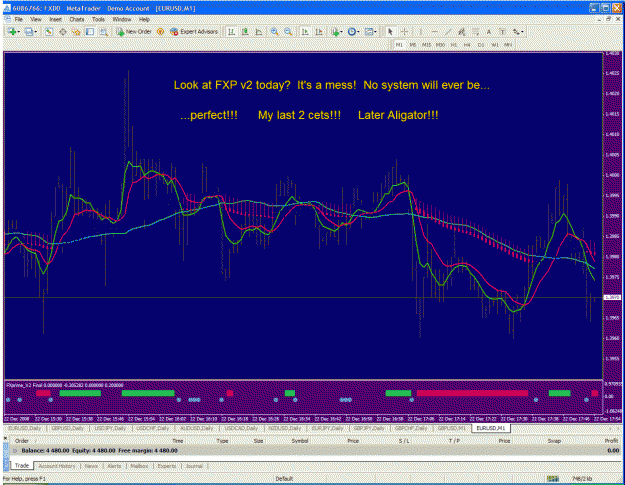Image resolution: width=625 pixels, height=485 pixels.
Task: Expand the Indicators dropdown arrow
Action: (342, 32)
